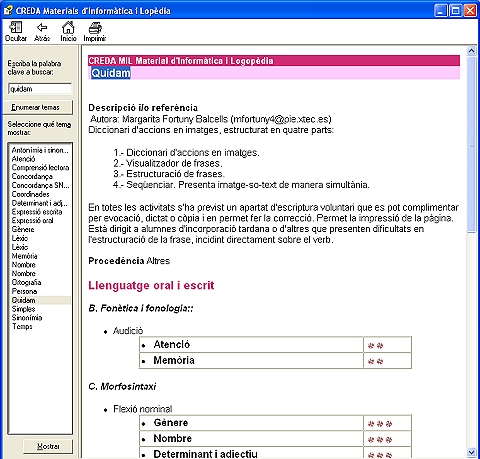Open the Inicio home icon
The height and width of the screenshot is (459, 480).
click(x=68, y=31)
